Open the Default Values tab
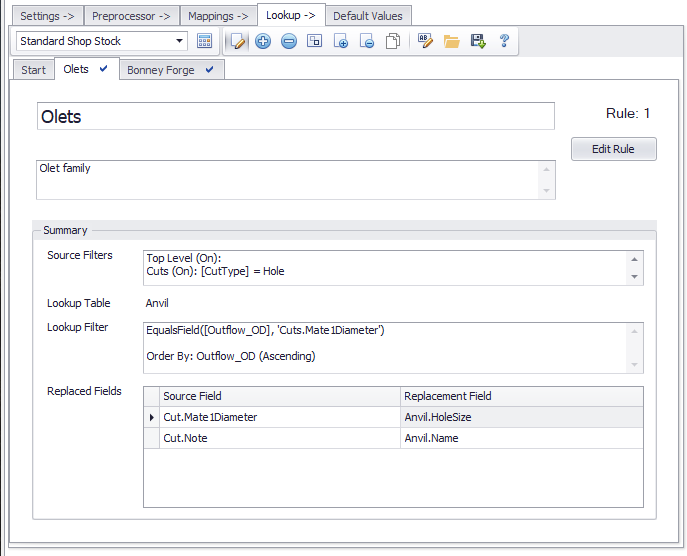Viewport: 687px width, 556px height. tap(368, 16)
